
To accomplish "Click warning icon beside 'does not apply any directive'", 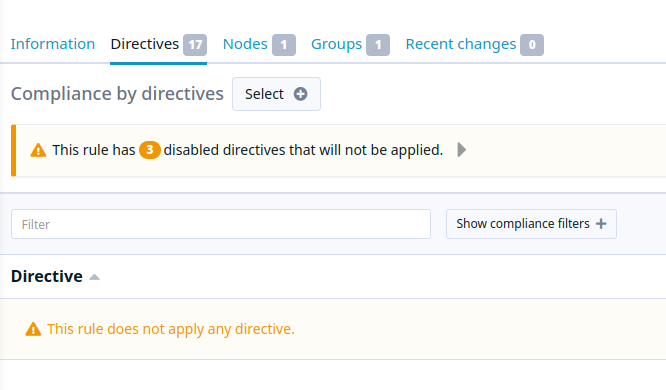I will (33, 329).
